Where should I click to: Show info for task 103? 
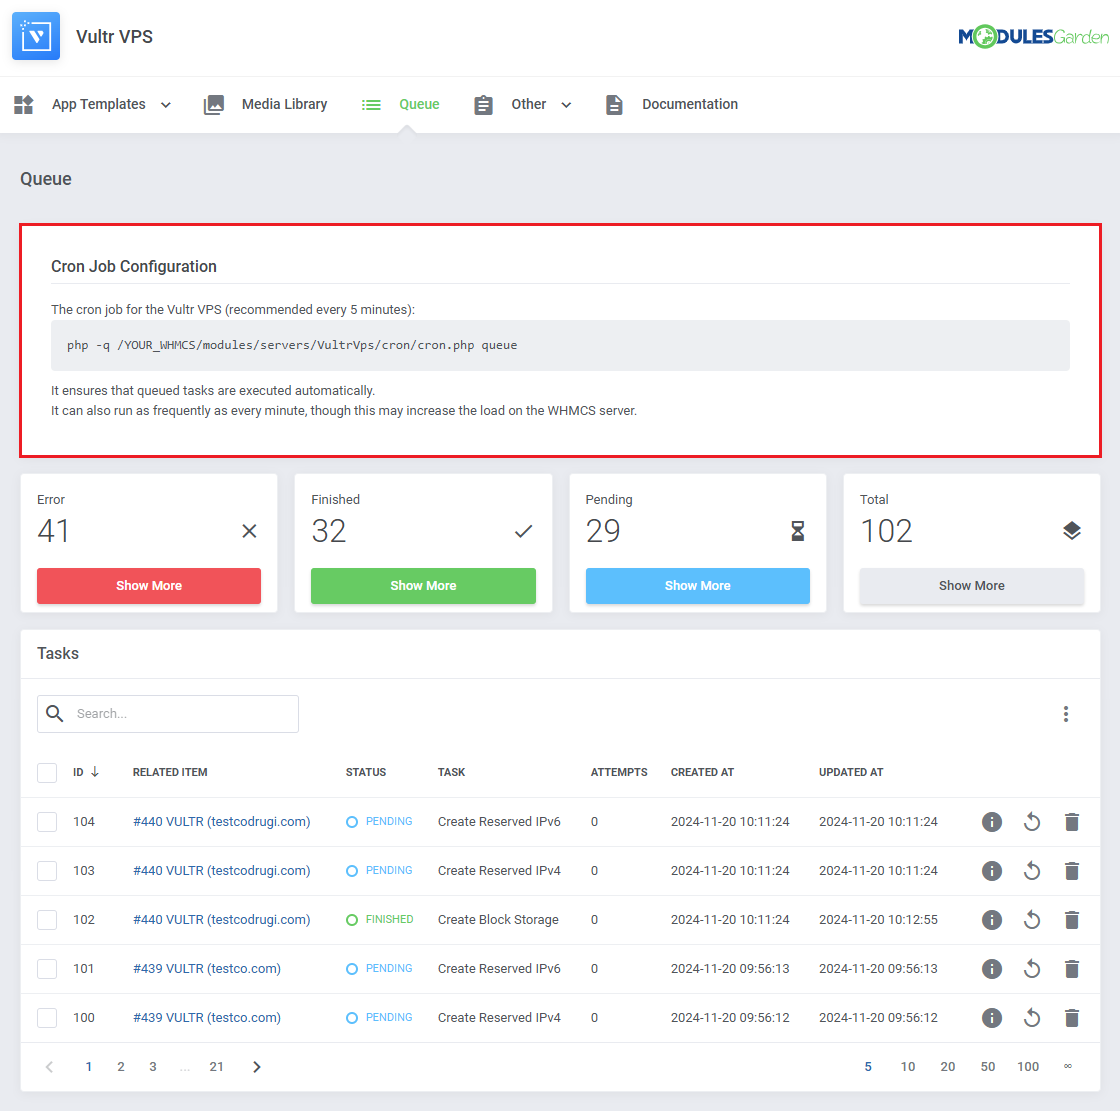[991, 871]
